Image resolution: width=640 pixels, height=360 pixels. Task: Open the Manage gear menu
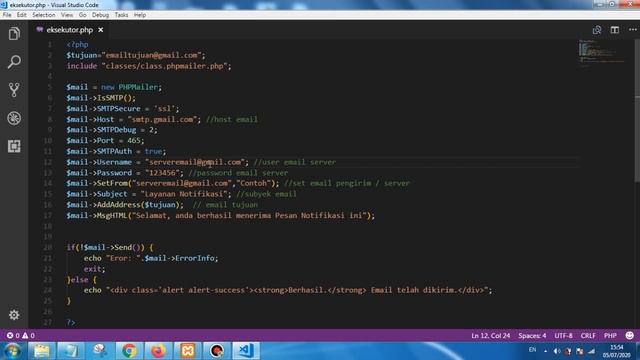14,315
